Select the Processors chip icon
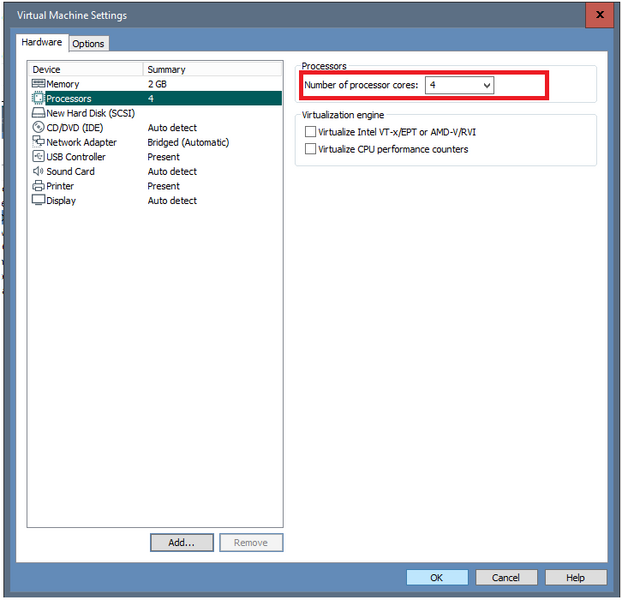The height and width of the screenshot is (600, 622). pyautogui.click(x=38, y=99)
